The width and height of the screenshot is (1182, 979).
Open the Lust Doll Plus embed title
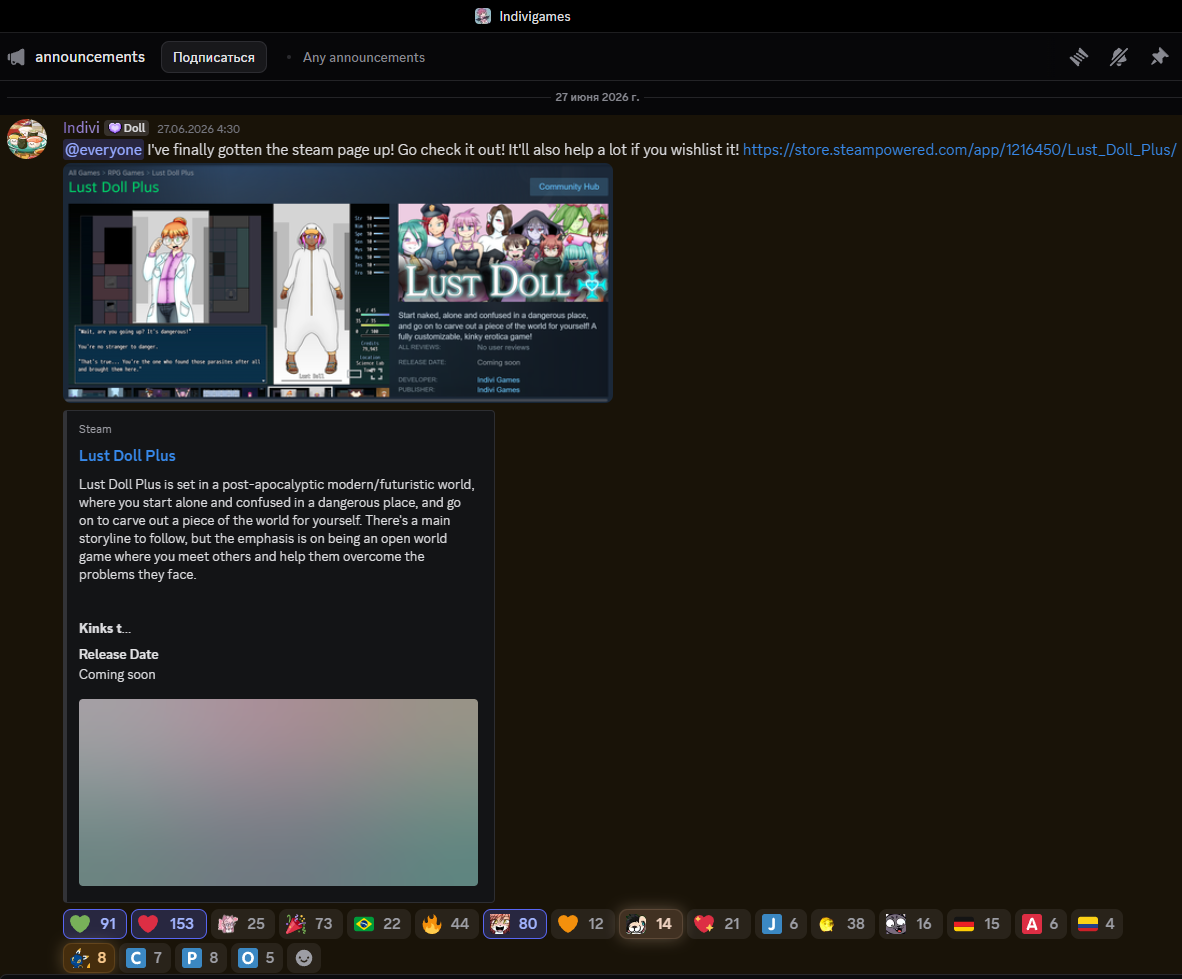pos(127,455)
